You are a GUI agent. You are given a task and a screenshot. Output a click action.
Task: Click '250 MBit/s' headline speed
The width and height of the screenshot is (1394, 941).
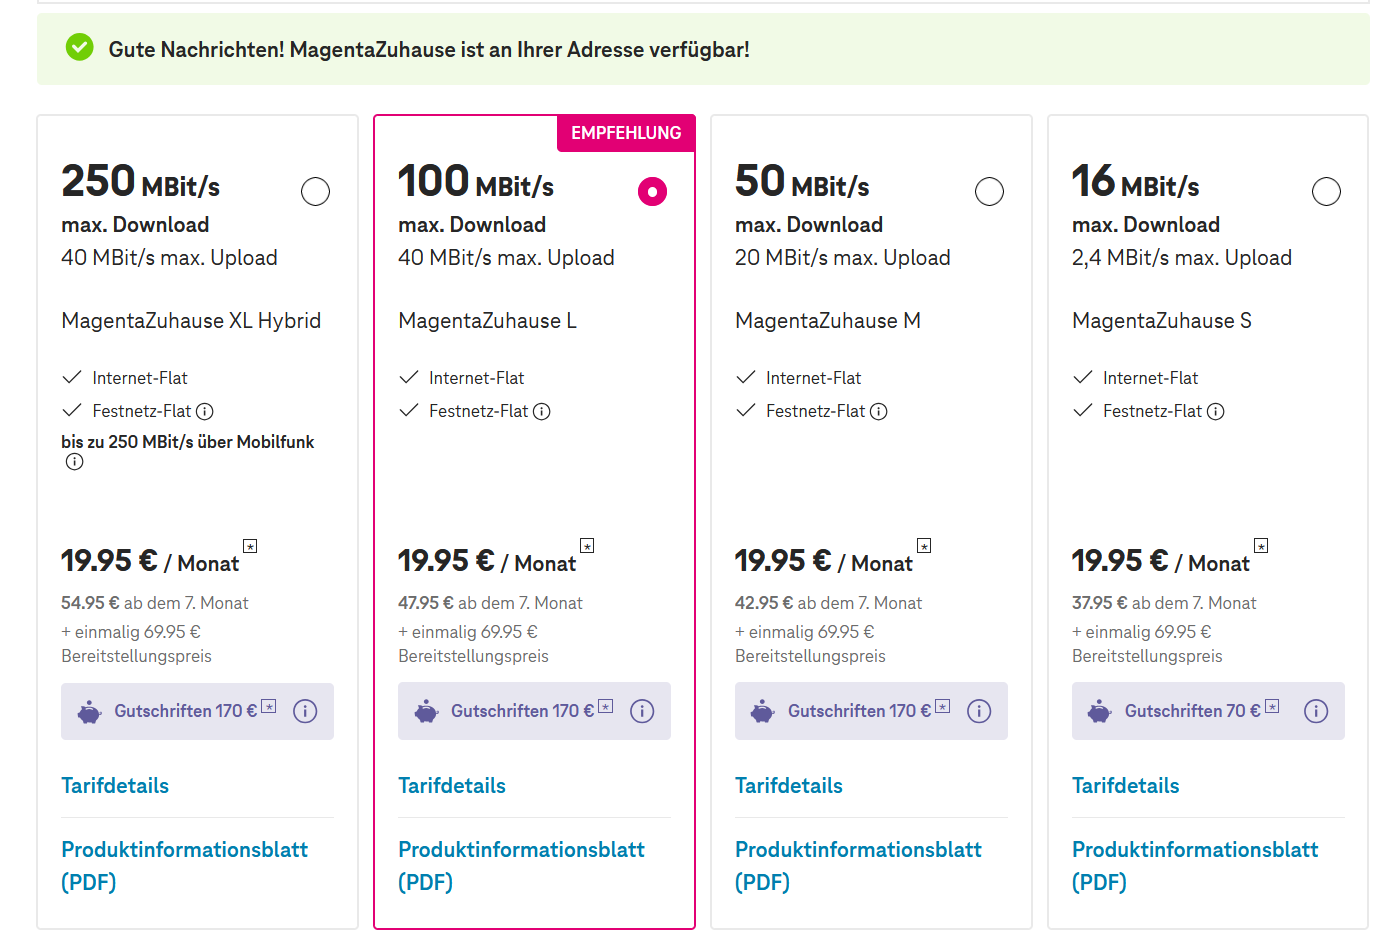141,182
